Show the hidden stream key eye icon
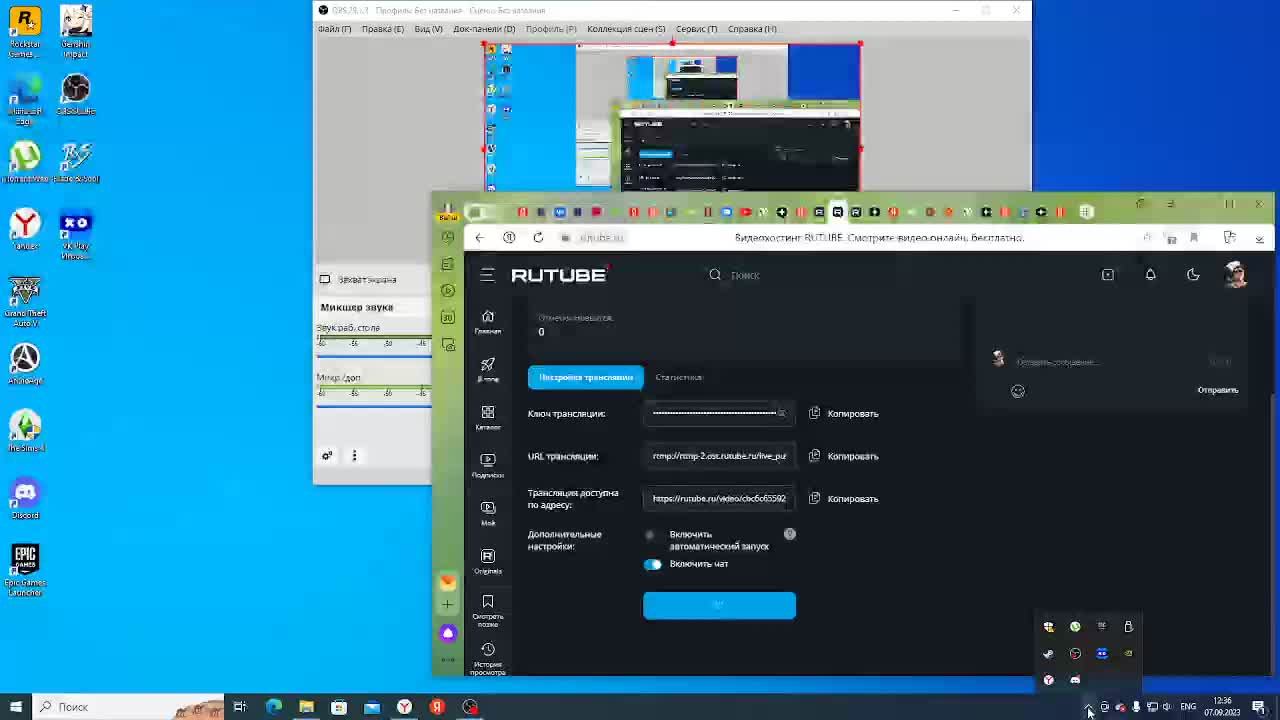 pos(782,413)
